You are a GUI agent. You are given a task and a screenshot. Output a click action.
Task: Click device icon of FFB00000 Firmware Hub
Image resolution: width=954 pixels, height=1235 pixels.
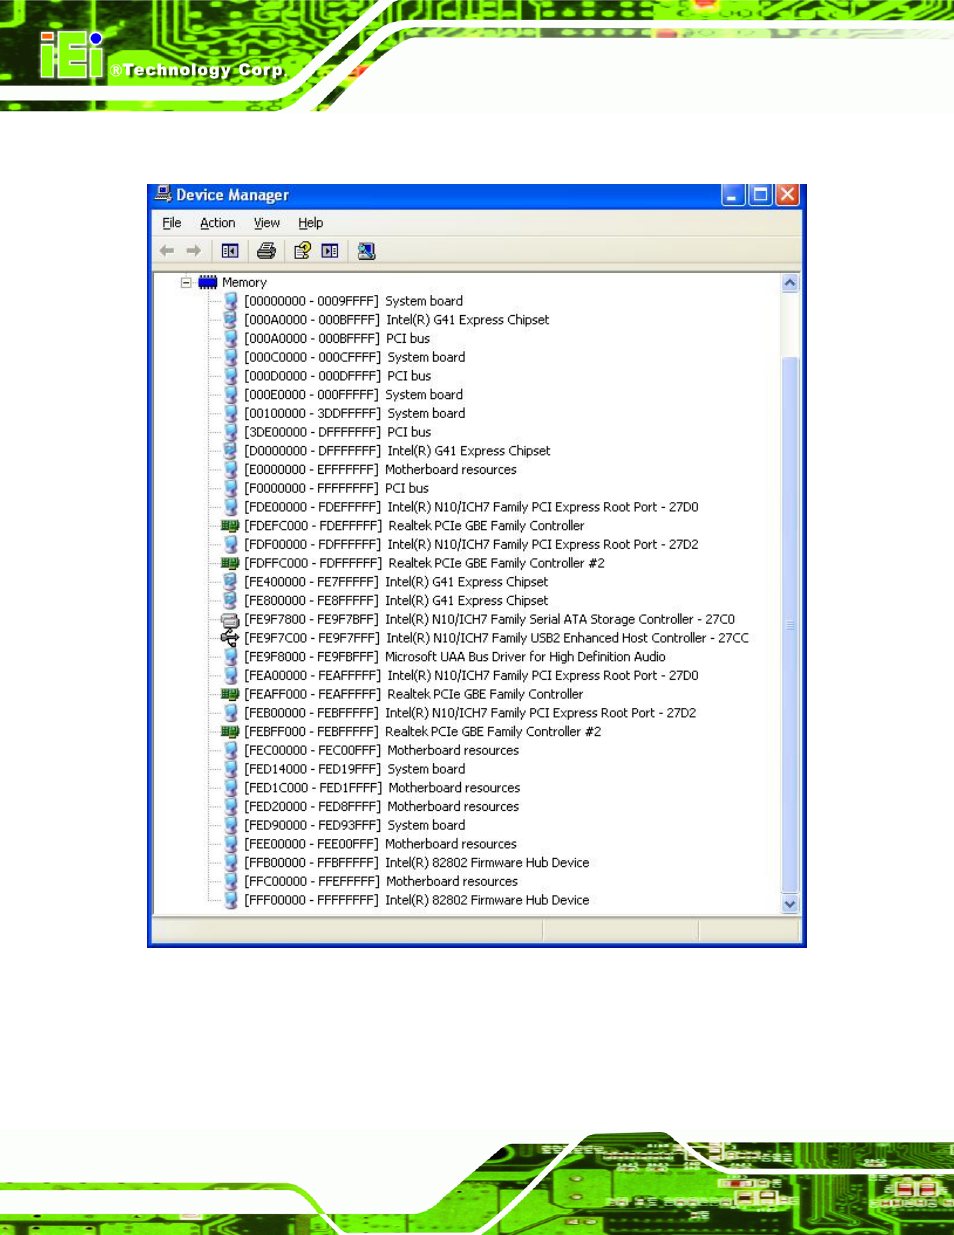(x=231, y=863)
